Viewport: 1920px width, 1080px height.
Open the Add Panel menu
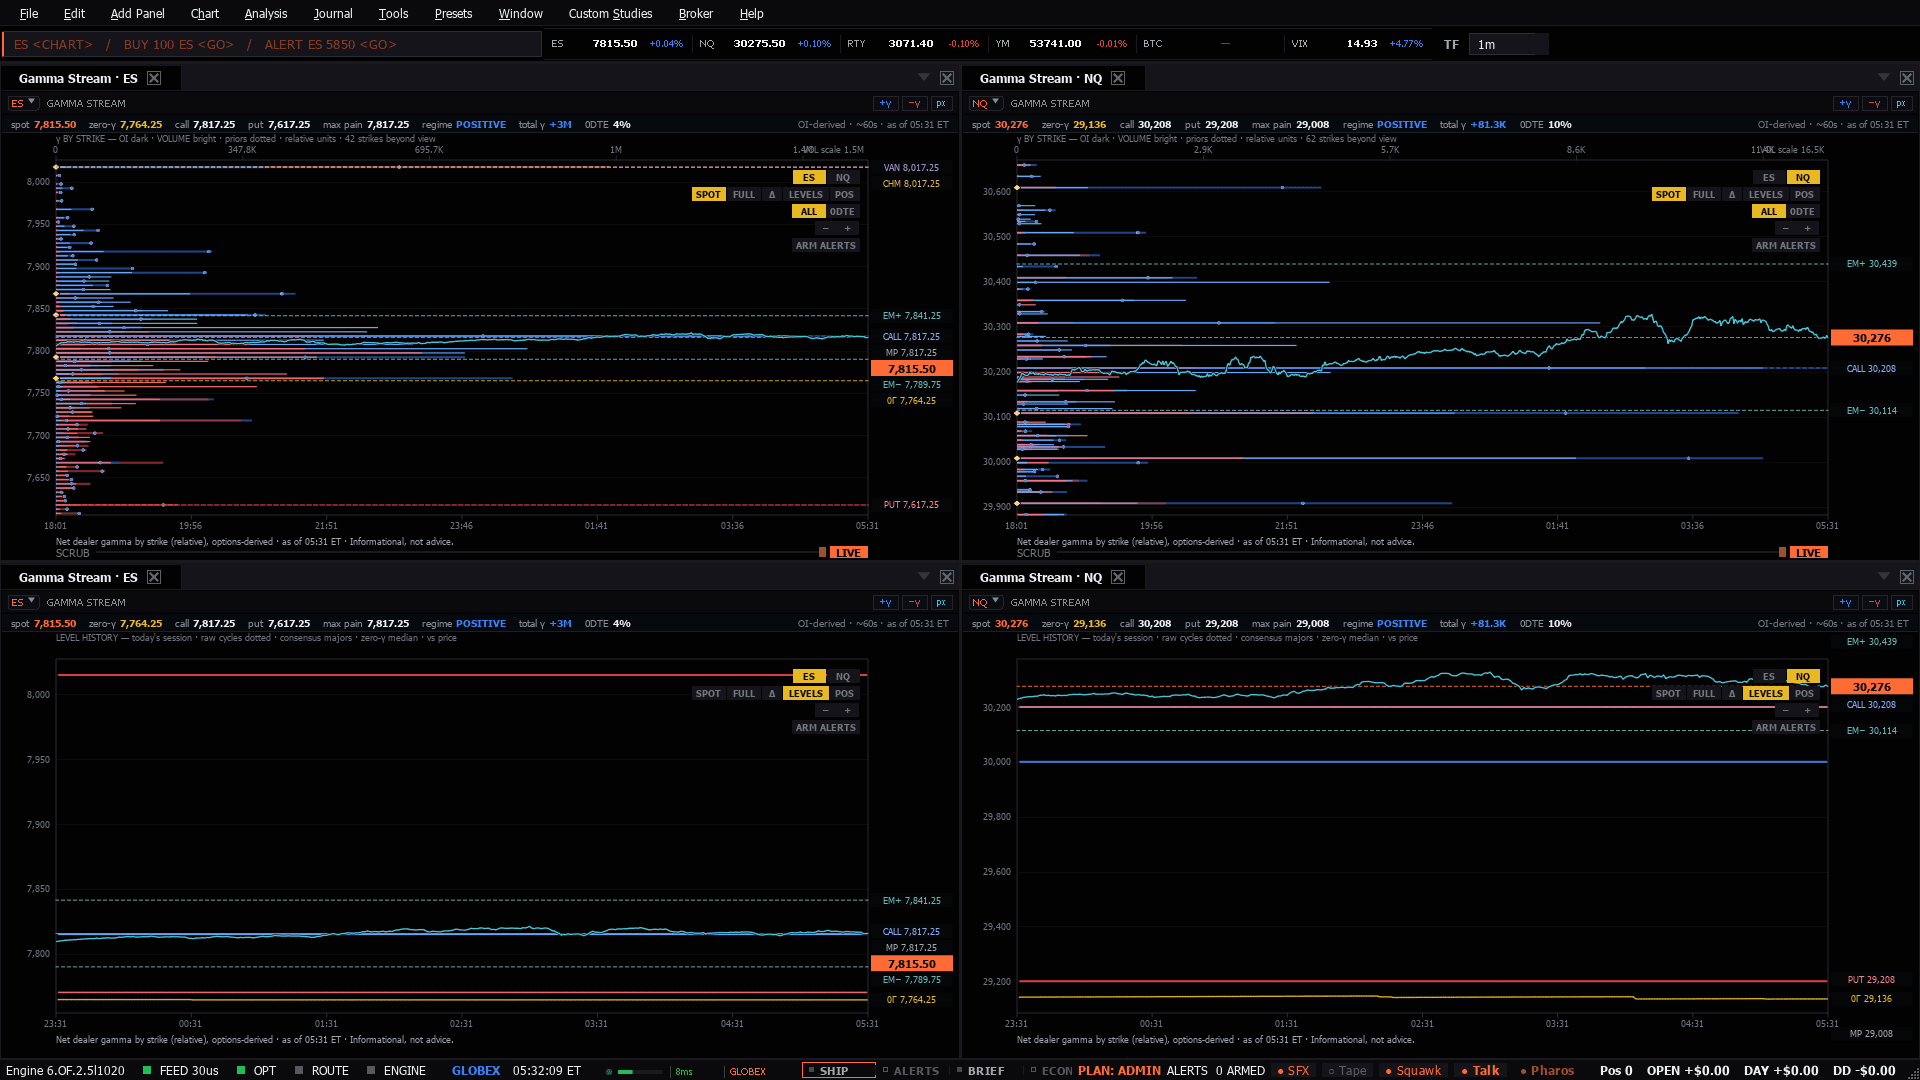pos(137,14)
